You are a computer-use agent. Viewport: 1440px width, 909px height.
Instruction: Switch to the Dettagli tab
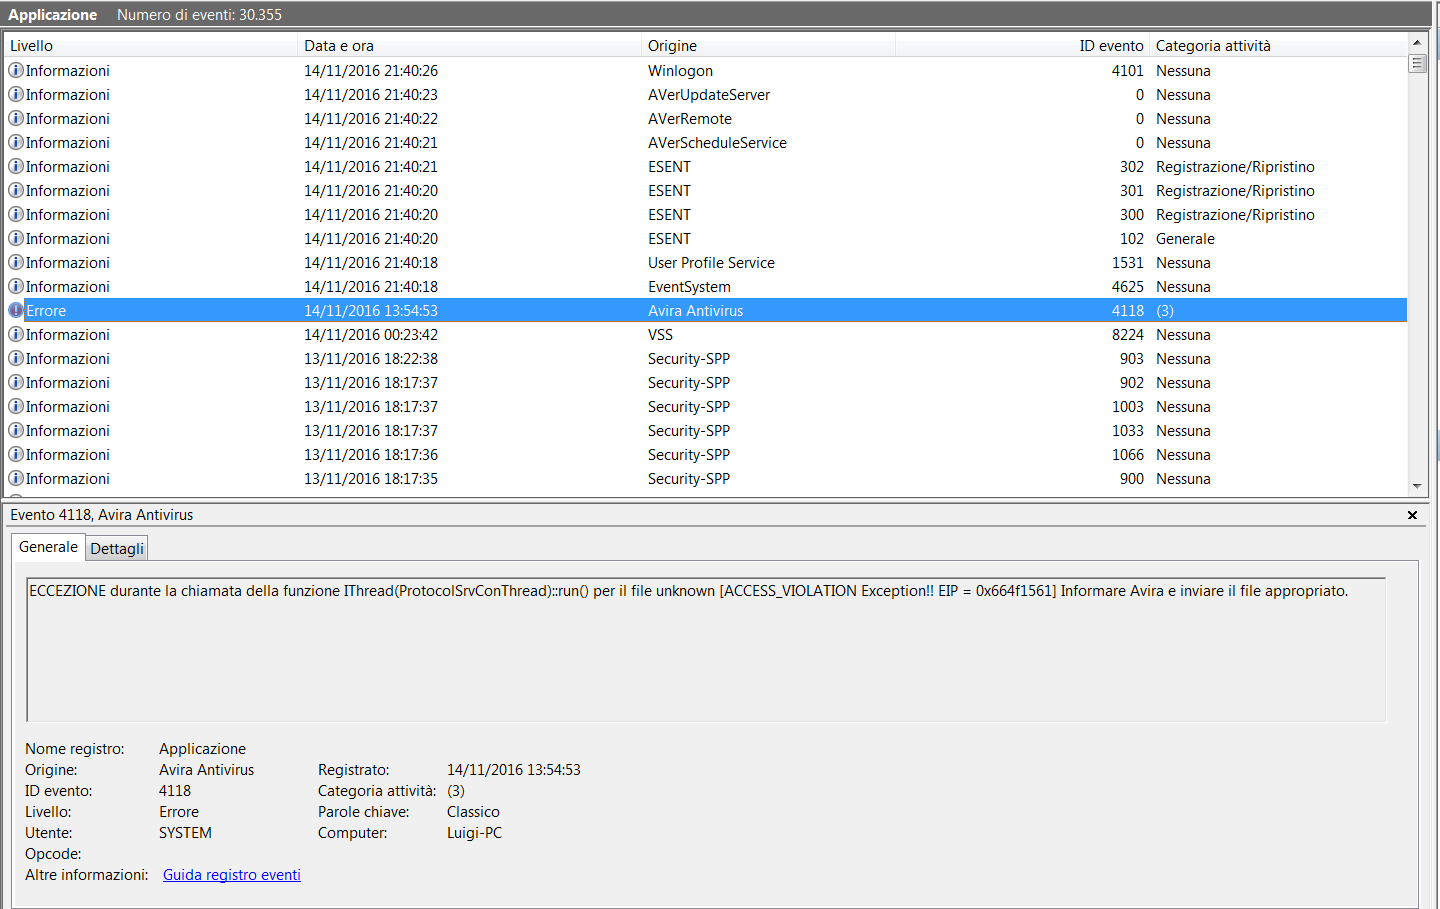pos(117,548)
